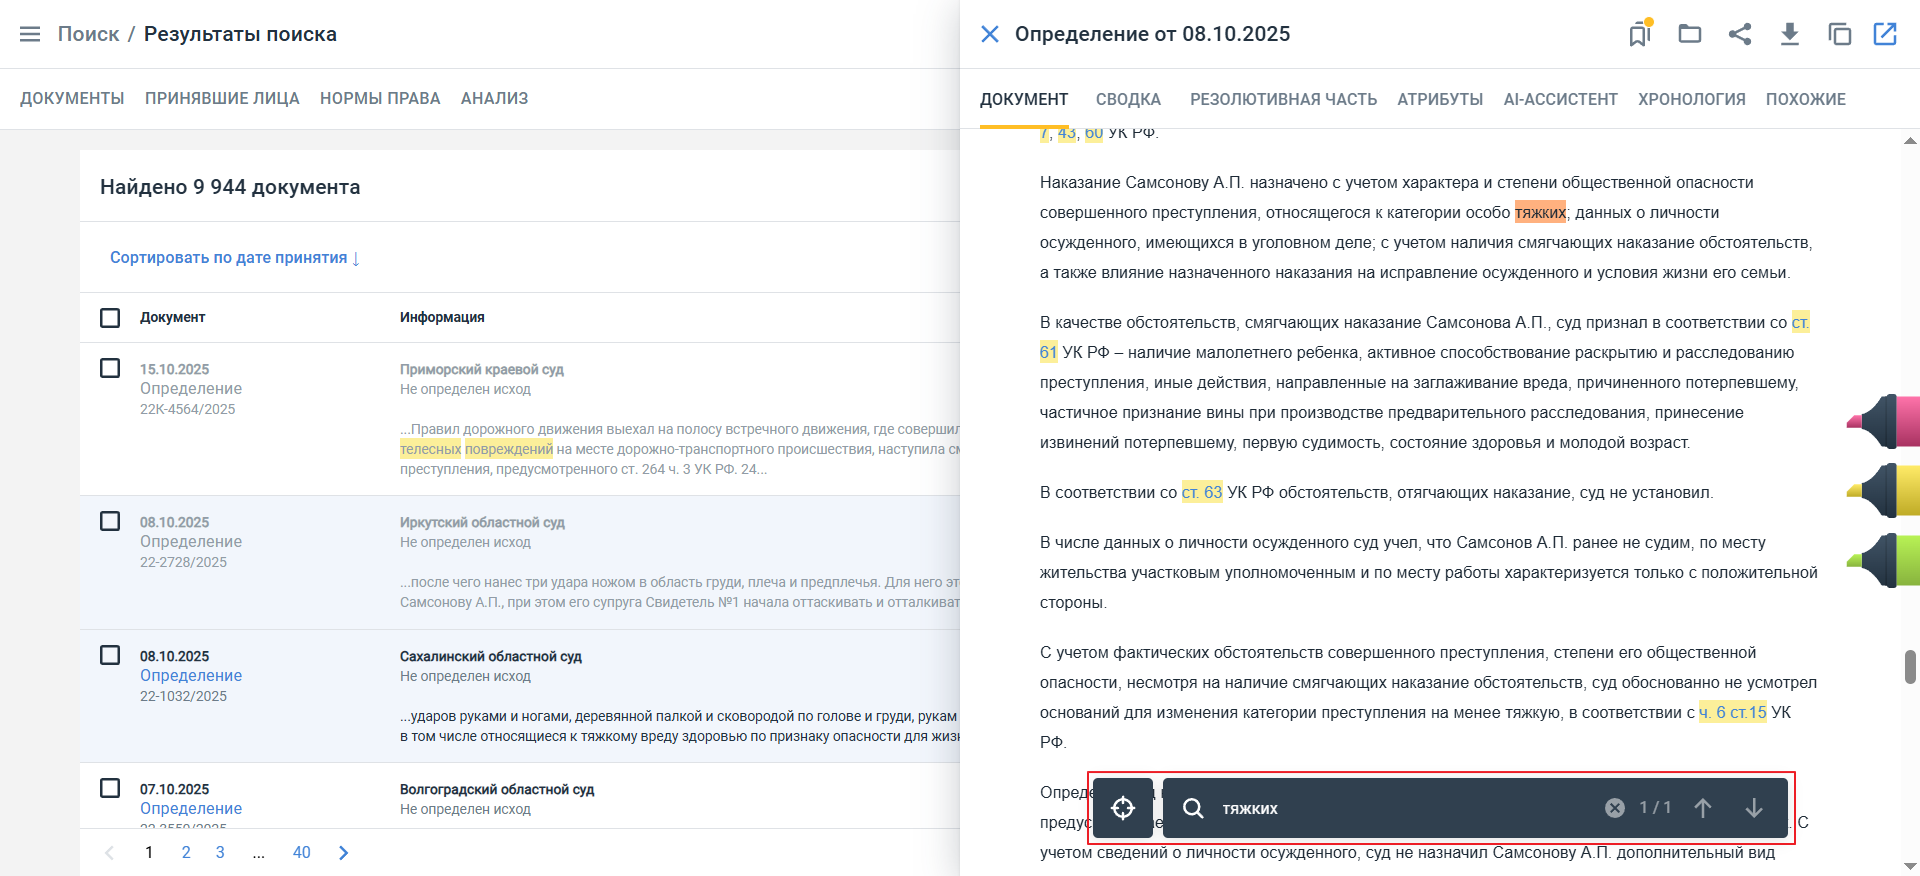Switch to the AI-АССИСТЕНТ tab
Viewport: 1920px width, 876px height.
[x=1560, y=99]
